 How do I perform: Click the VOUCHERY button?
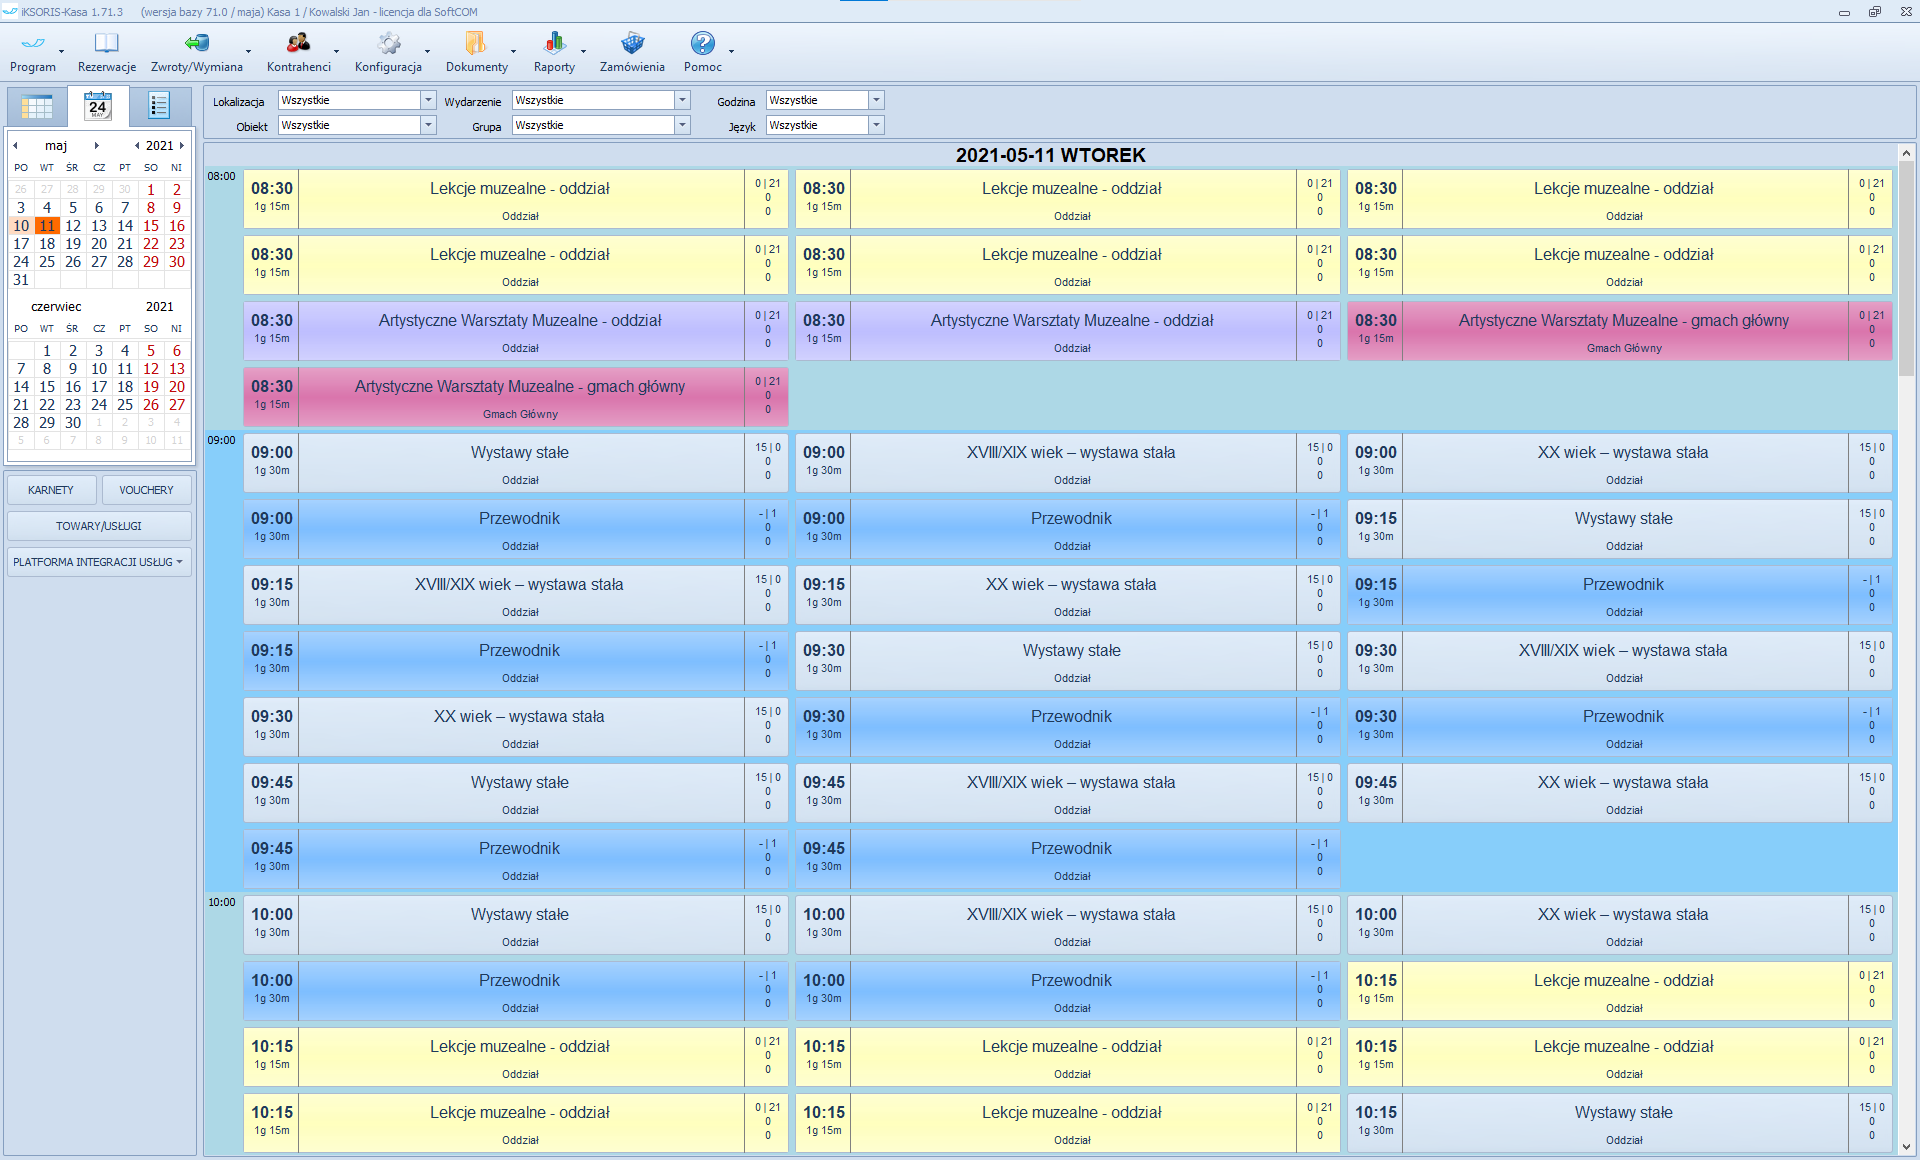(x=146, y=490)
